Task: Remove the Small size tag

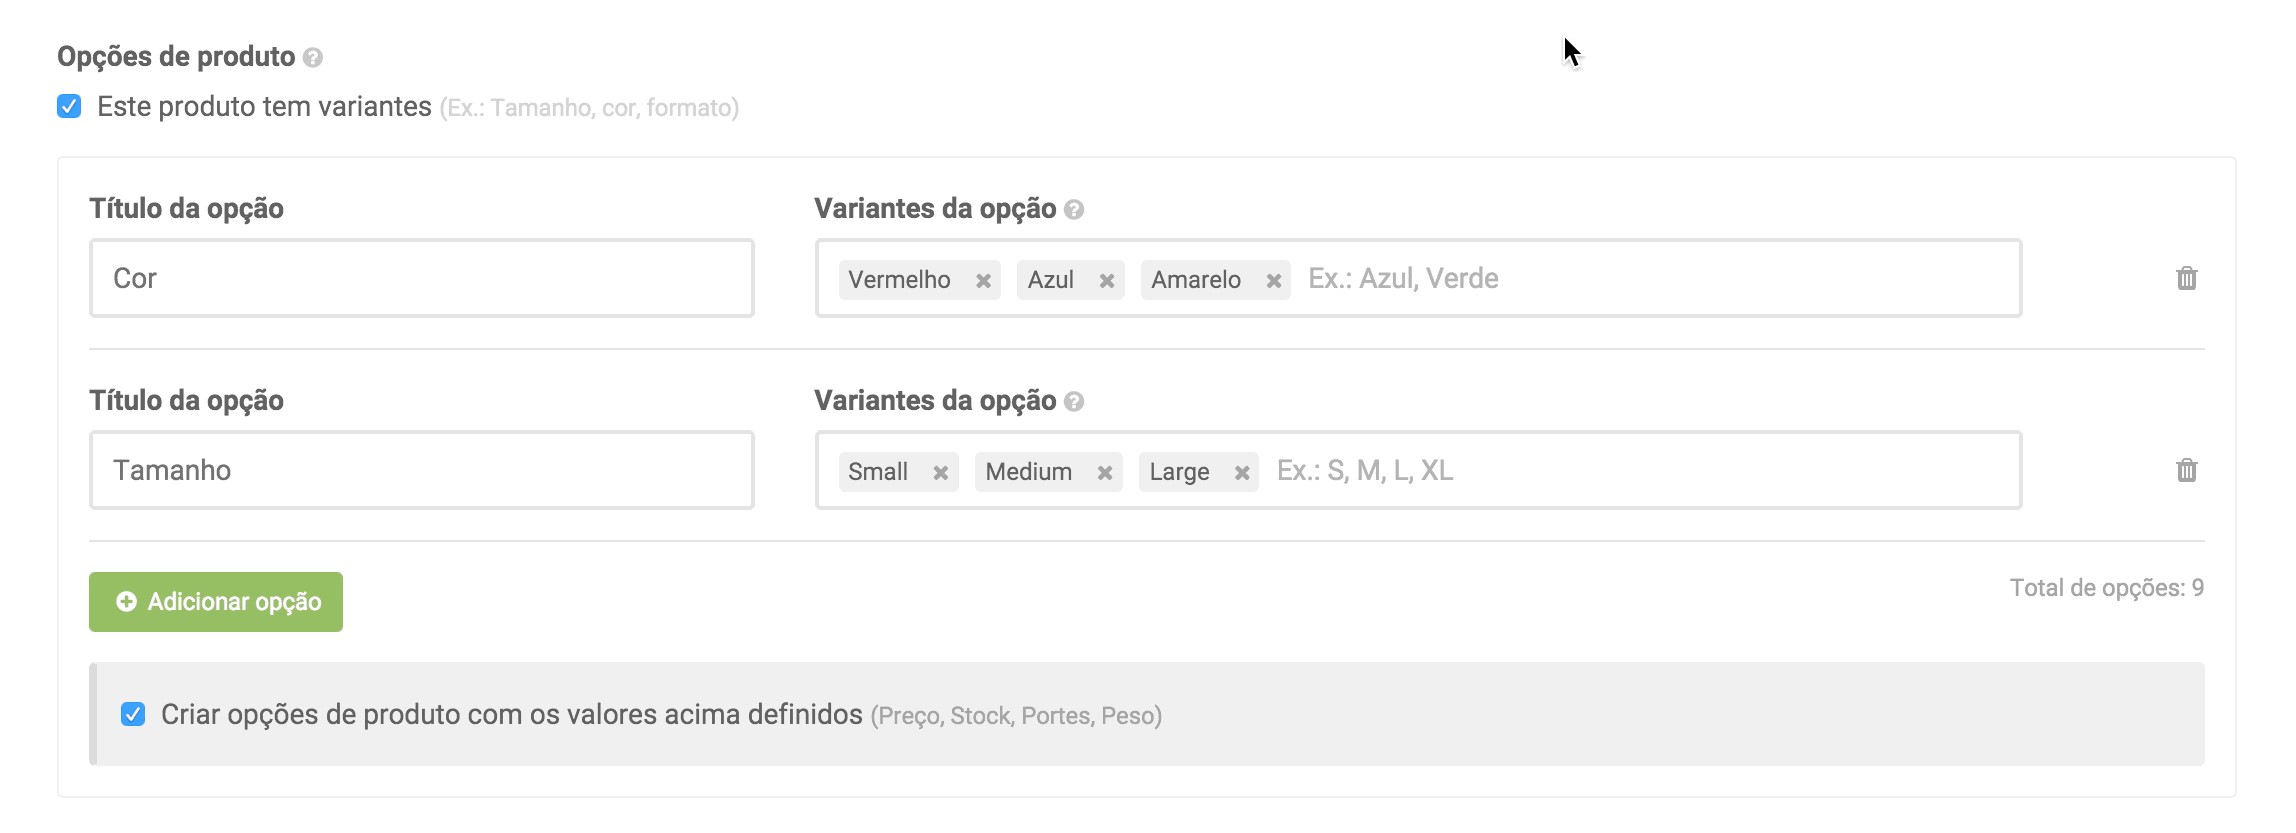Action: 941,473
